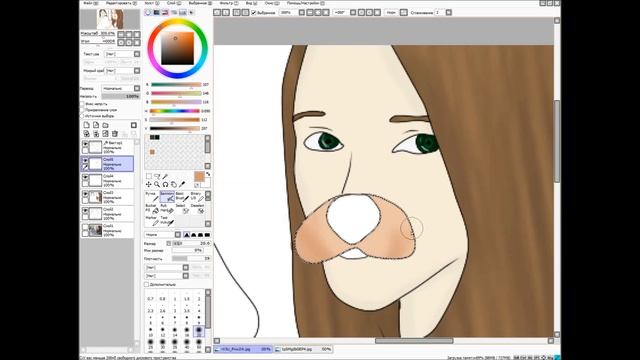This screenshot has width=640, height=360.
Task: Open the second brush texture dropdown
Action: point(167,276)
